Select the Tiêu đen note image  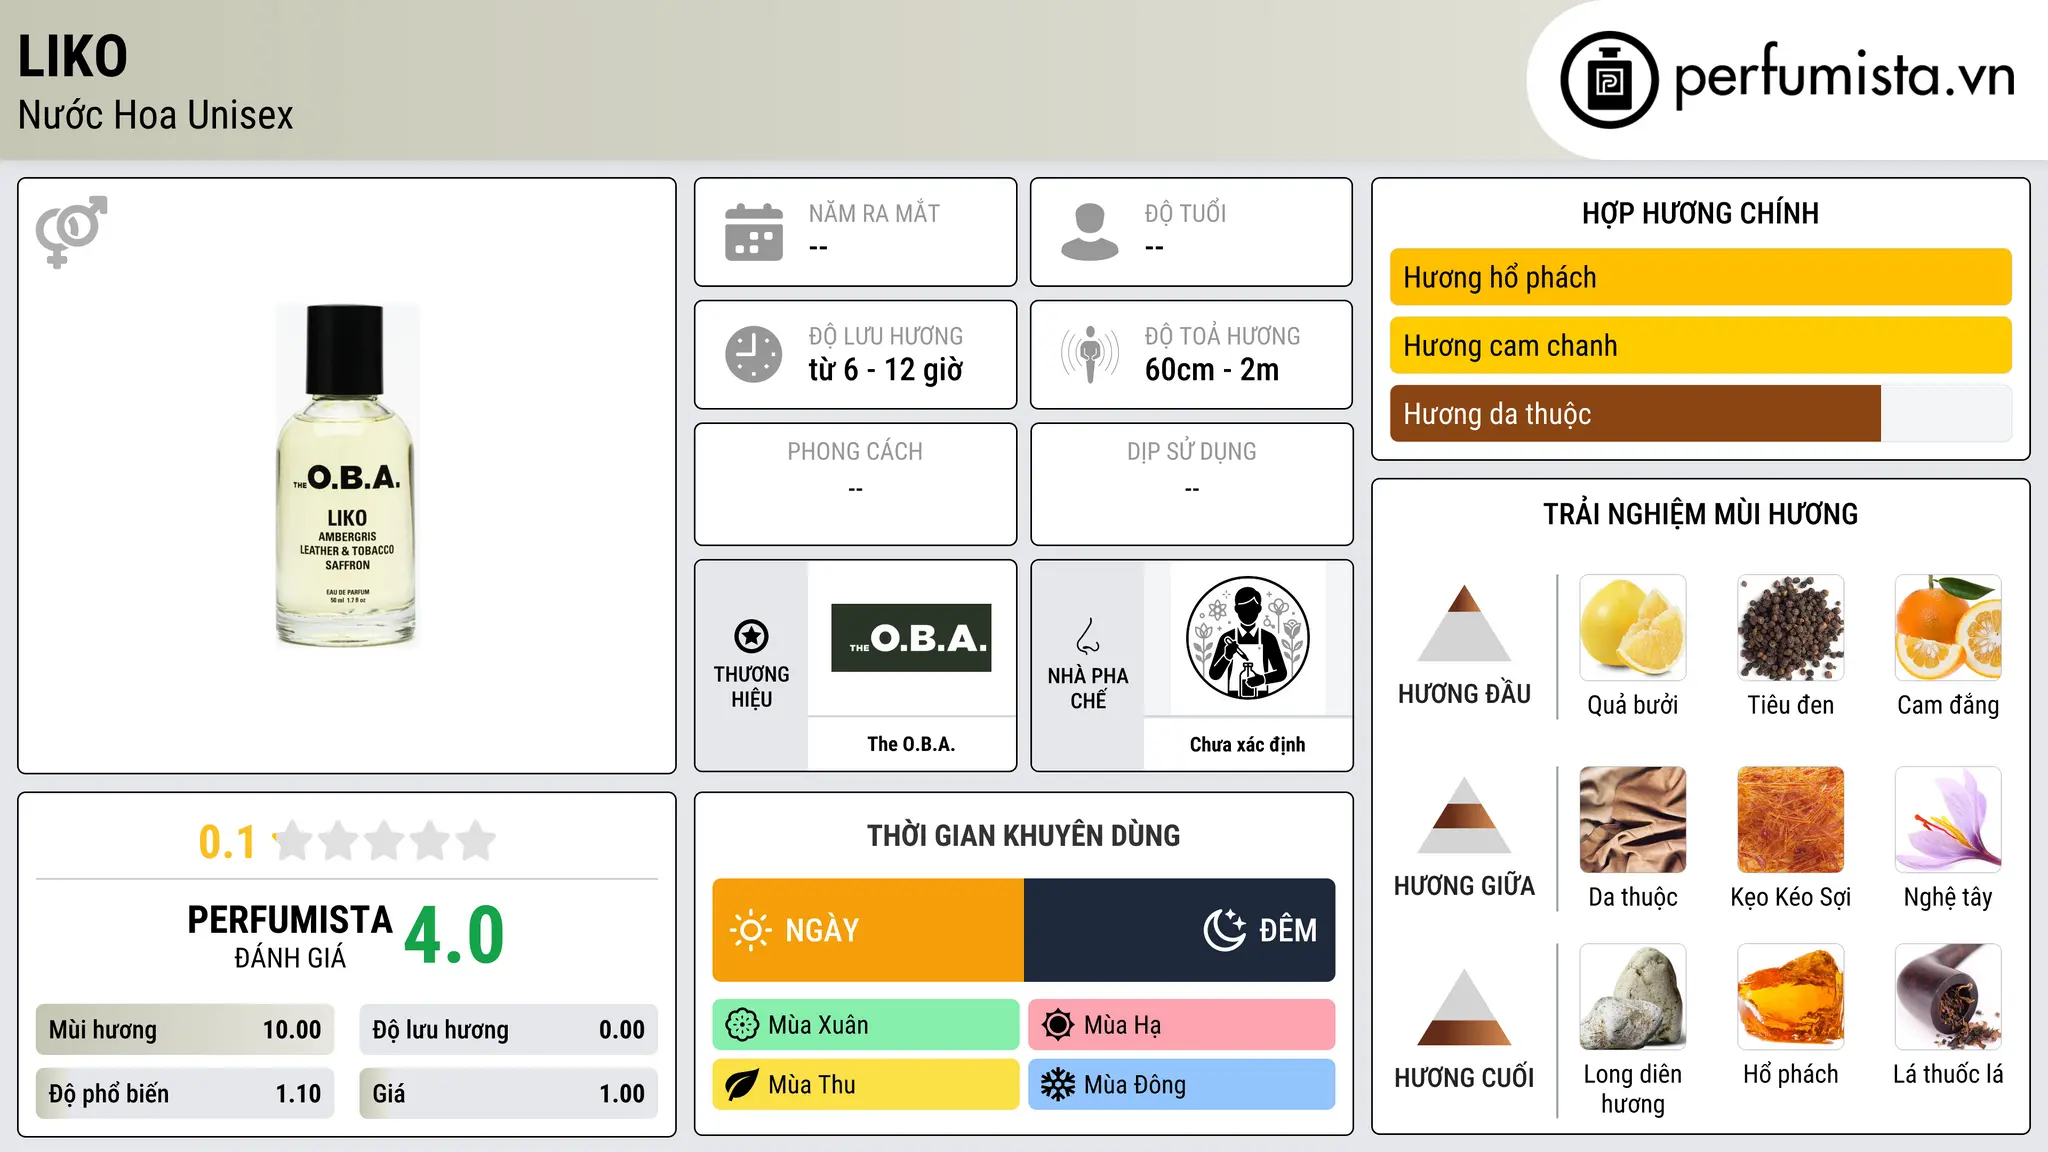(1791, 628)
